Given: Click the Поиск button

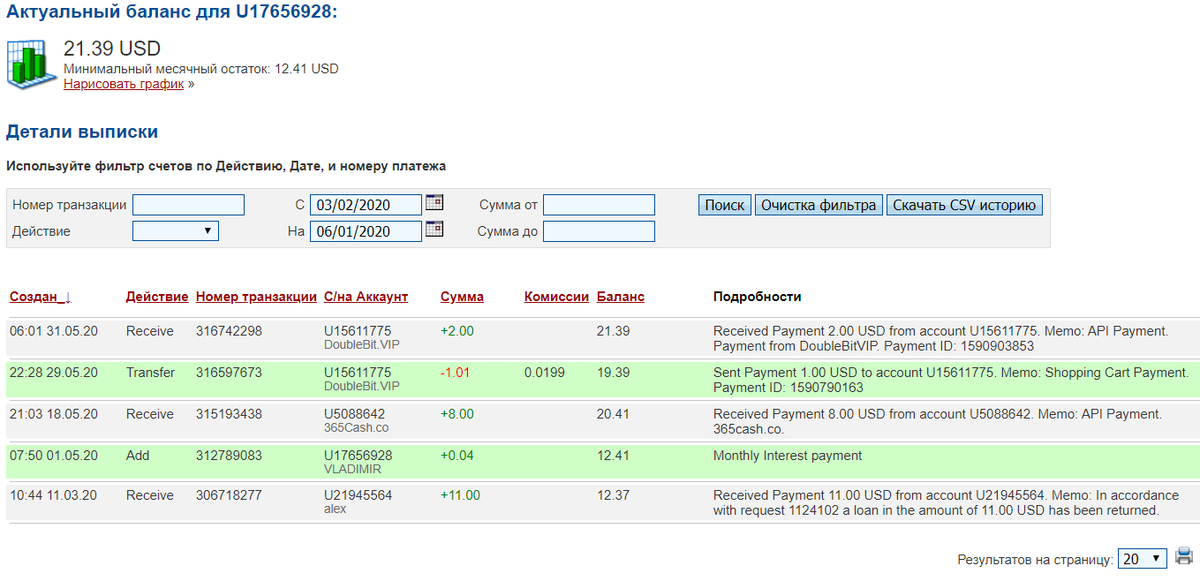Looking at the screenshot, I should pos(725,205).
